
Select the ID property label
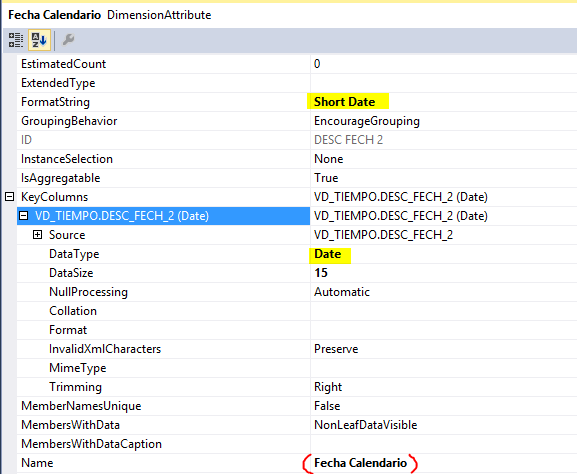[26, 140]
